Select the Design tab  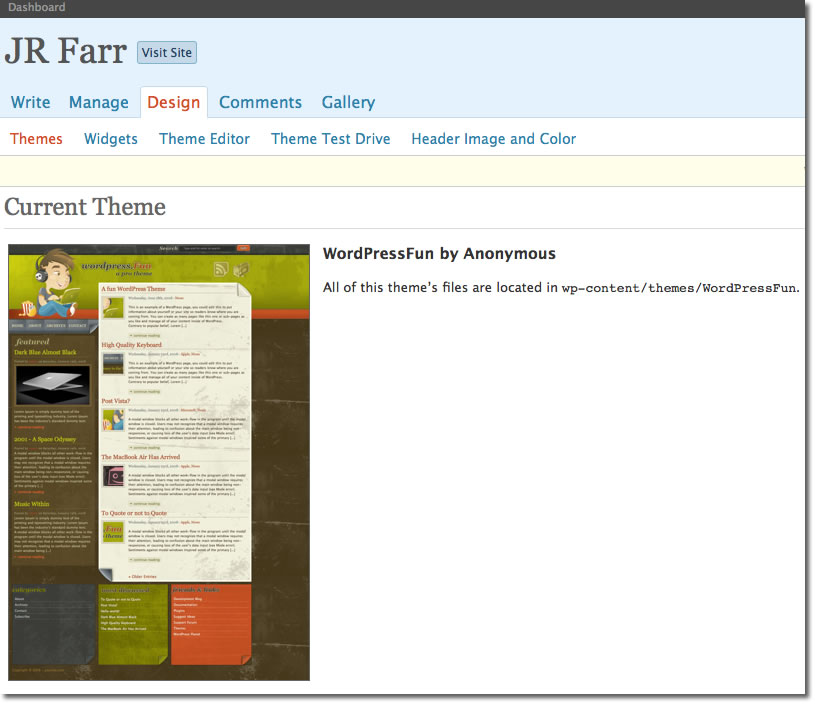[174, 102]
